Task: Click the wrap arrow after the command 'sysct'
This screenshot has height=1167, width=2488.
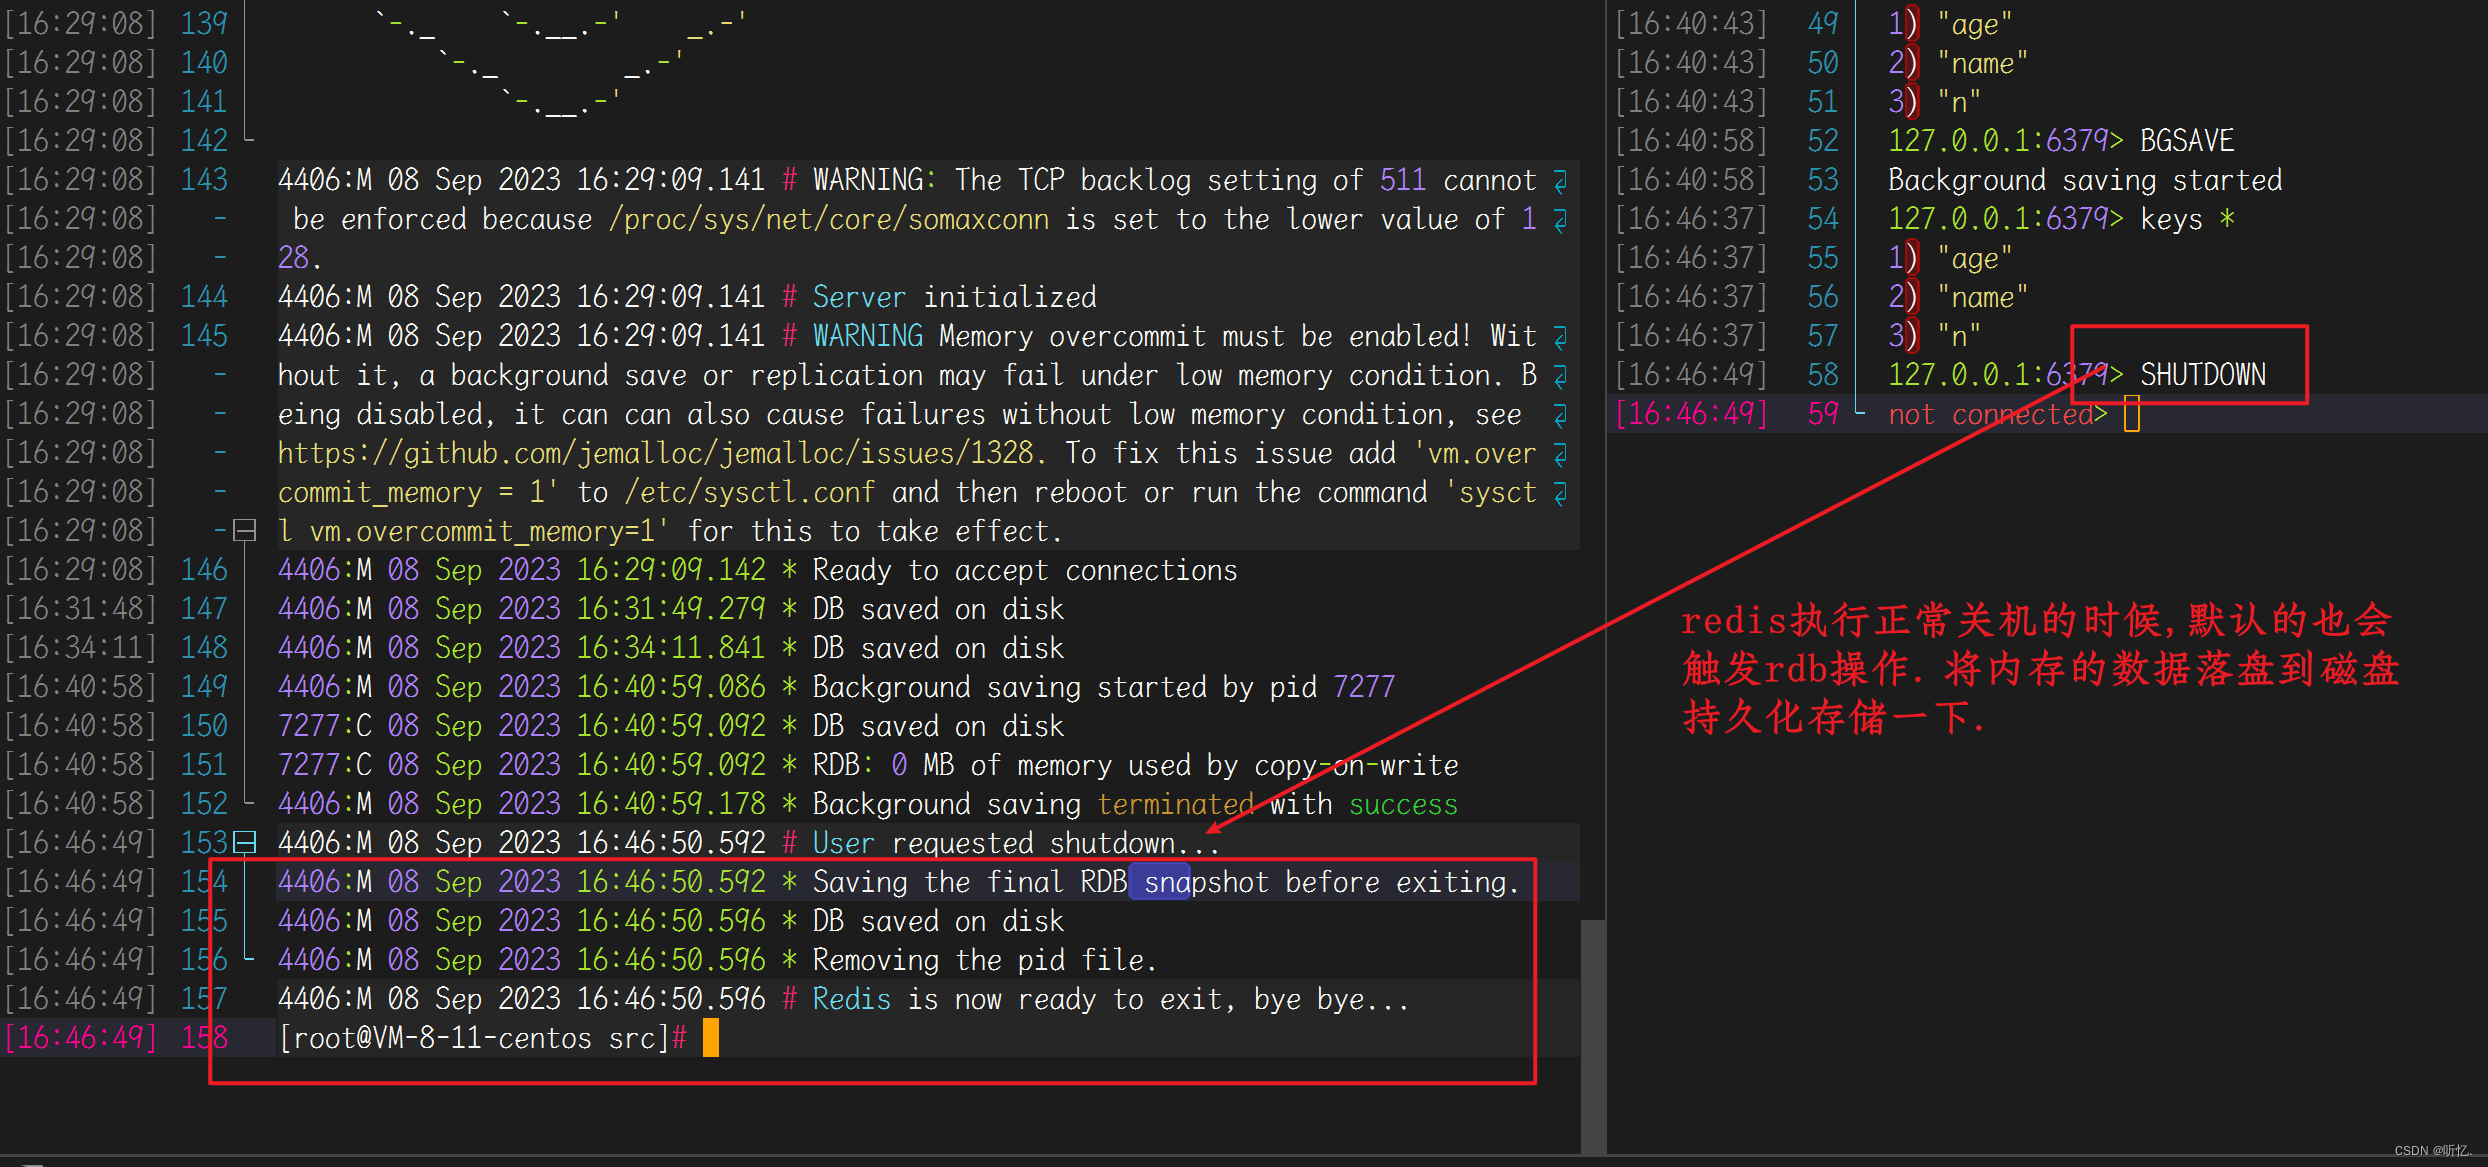Action: pyautogui.click(x=1560, y=493)
